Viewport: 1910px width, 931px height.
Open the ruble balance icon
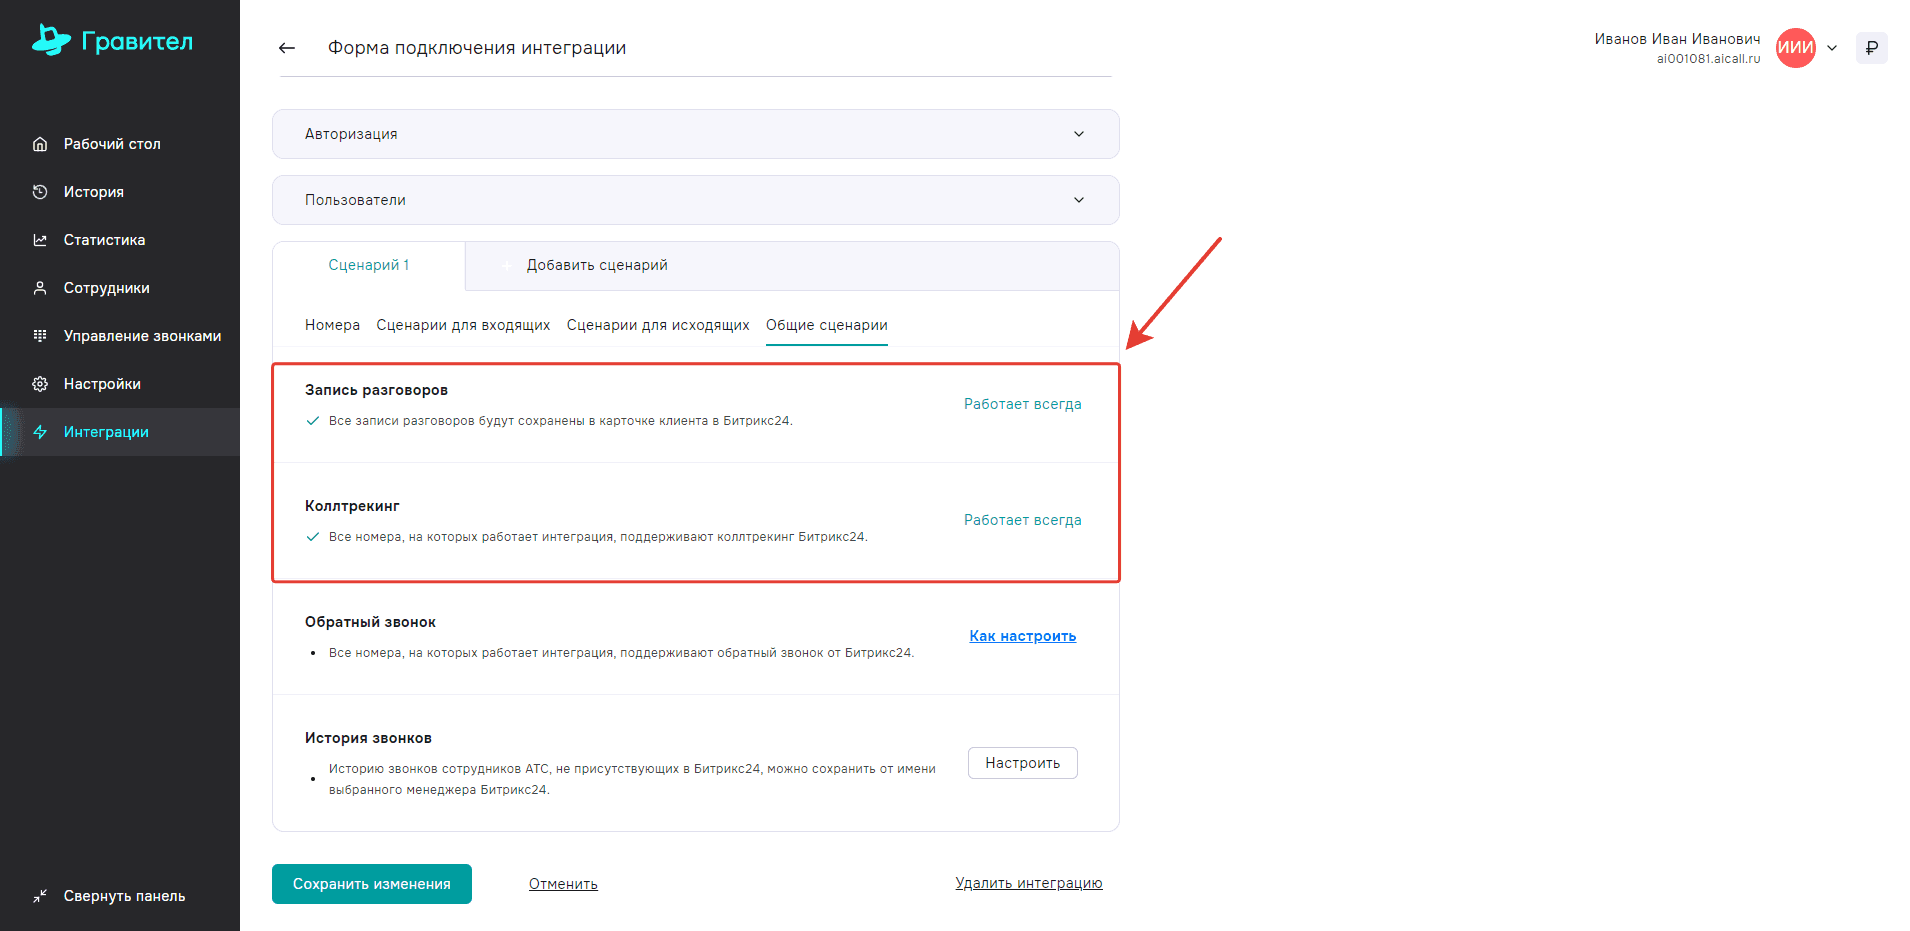pyautogui.click(x=1871, y=48)
